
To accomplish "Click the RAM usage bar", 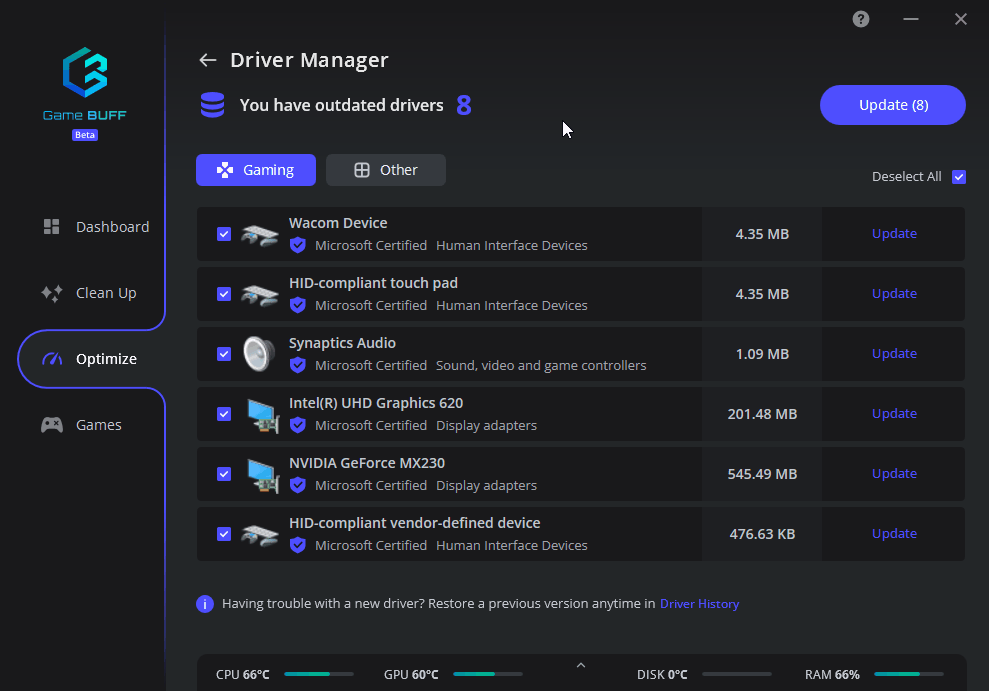I will [x=908, y=674].
